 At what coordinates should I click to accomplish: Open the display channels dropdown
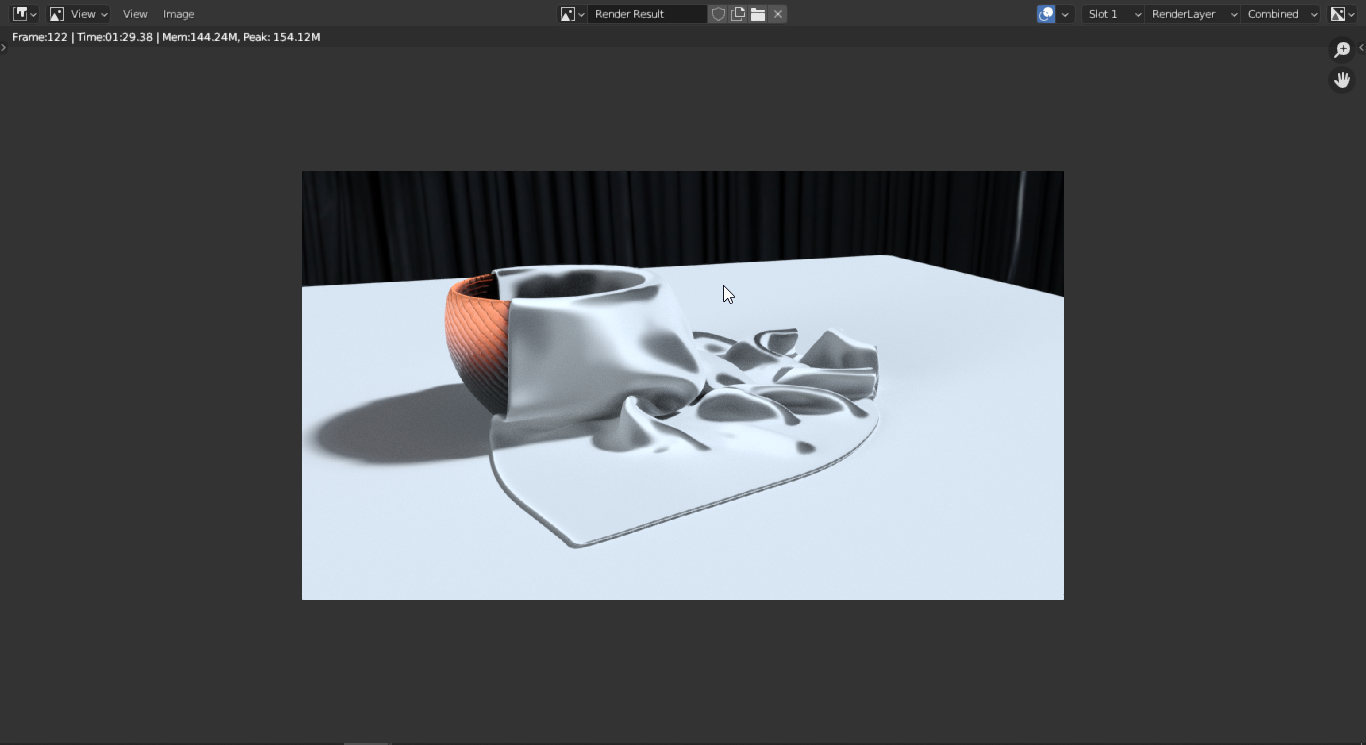pyautogui.click(x=1342, y=14)
